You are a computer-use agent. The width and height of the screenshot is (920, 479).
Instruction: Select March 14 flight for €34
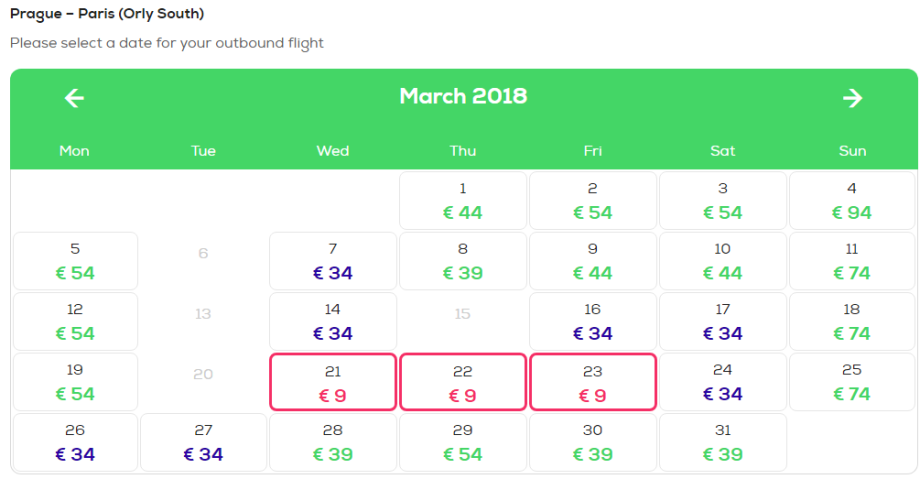tap(333, 321)
